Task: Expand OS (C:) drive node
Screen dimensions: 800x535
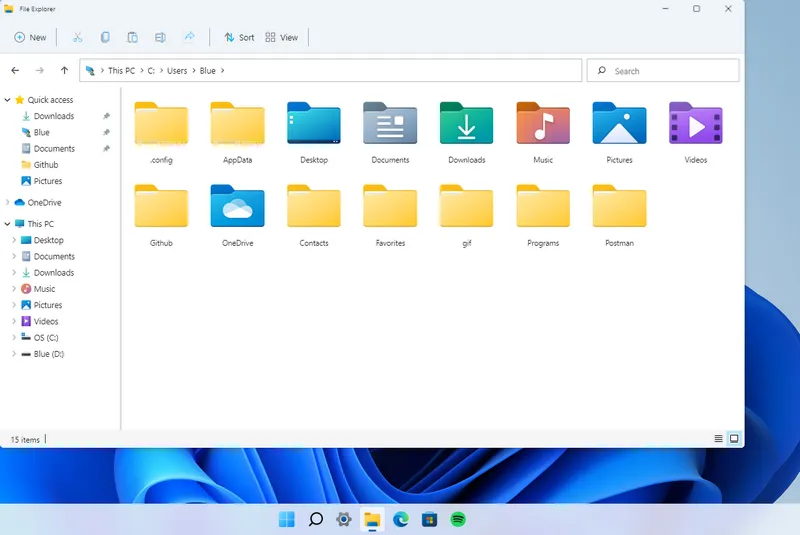Action: tap(14, 338)
